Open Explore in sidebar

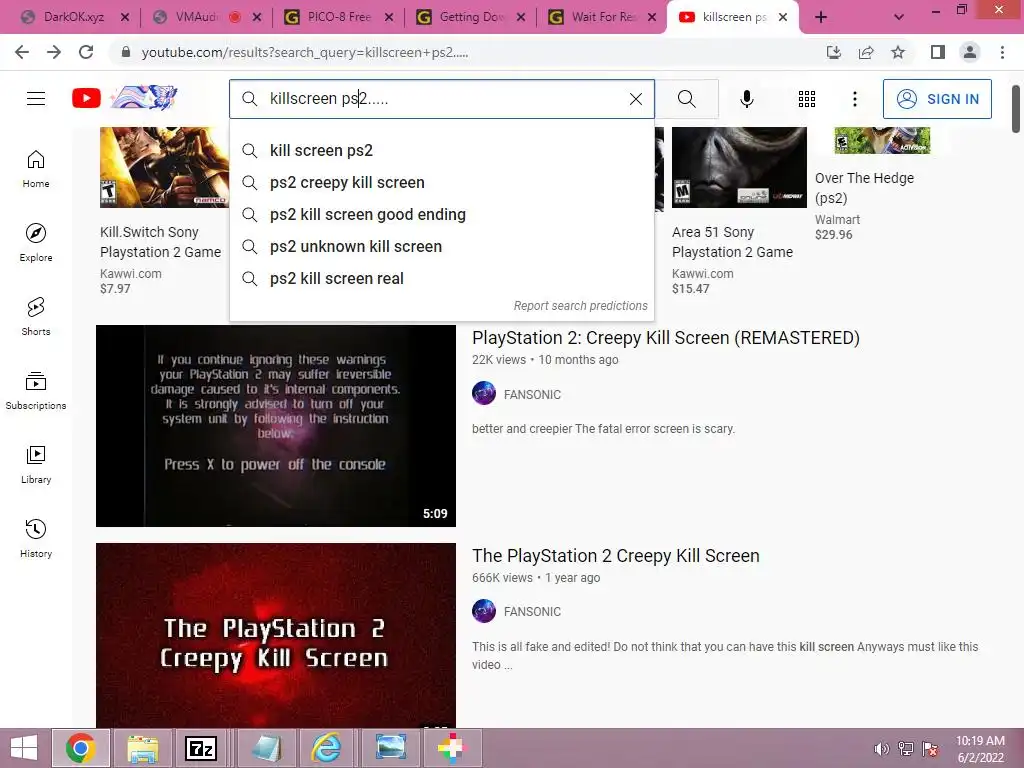[36, 242]
